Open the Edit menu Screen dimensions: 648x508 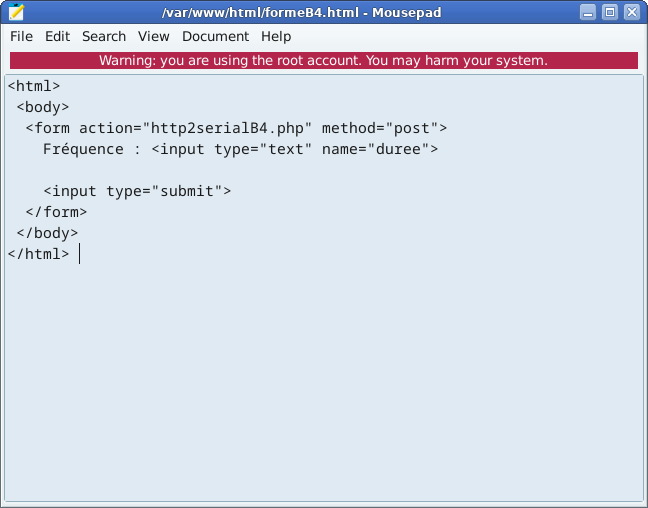[57, 36]
